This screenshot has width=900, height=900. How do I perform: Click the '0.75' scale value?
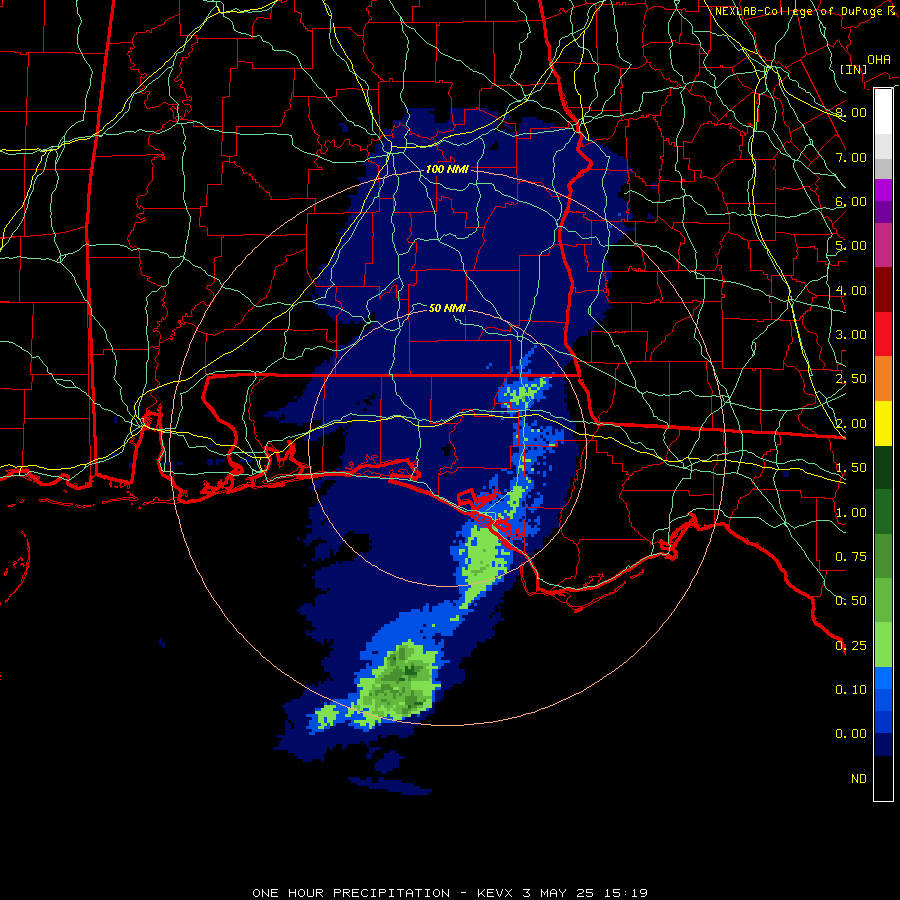[x=851, y=557]
